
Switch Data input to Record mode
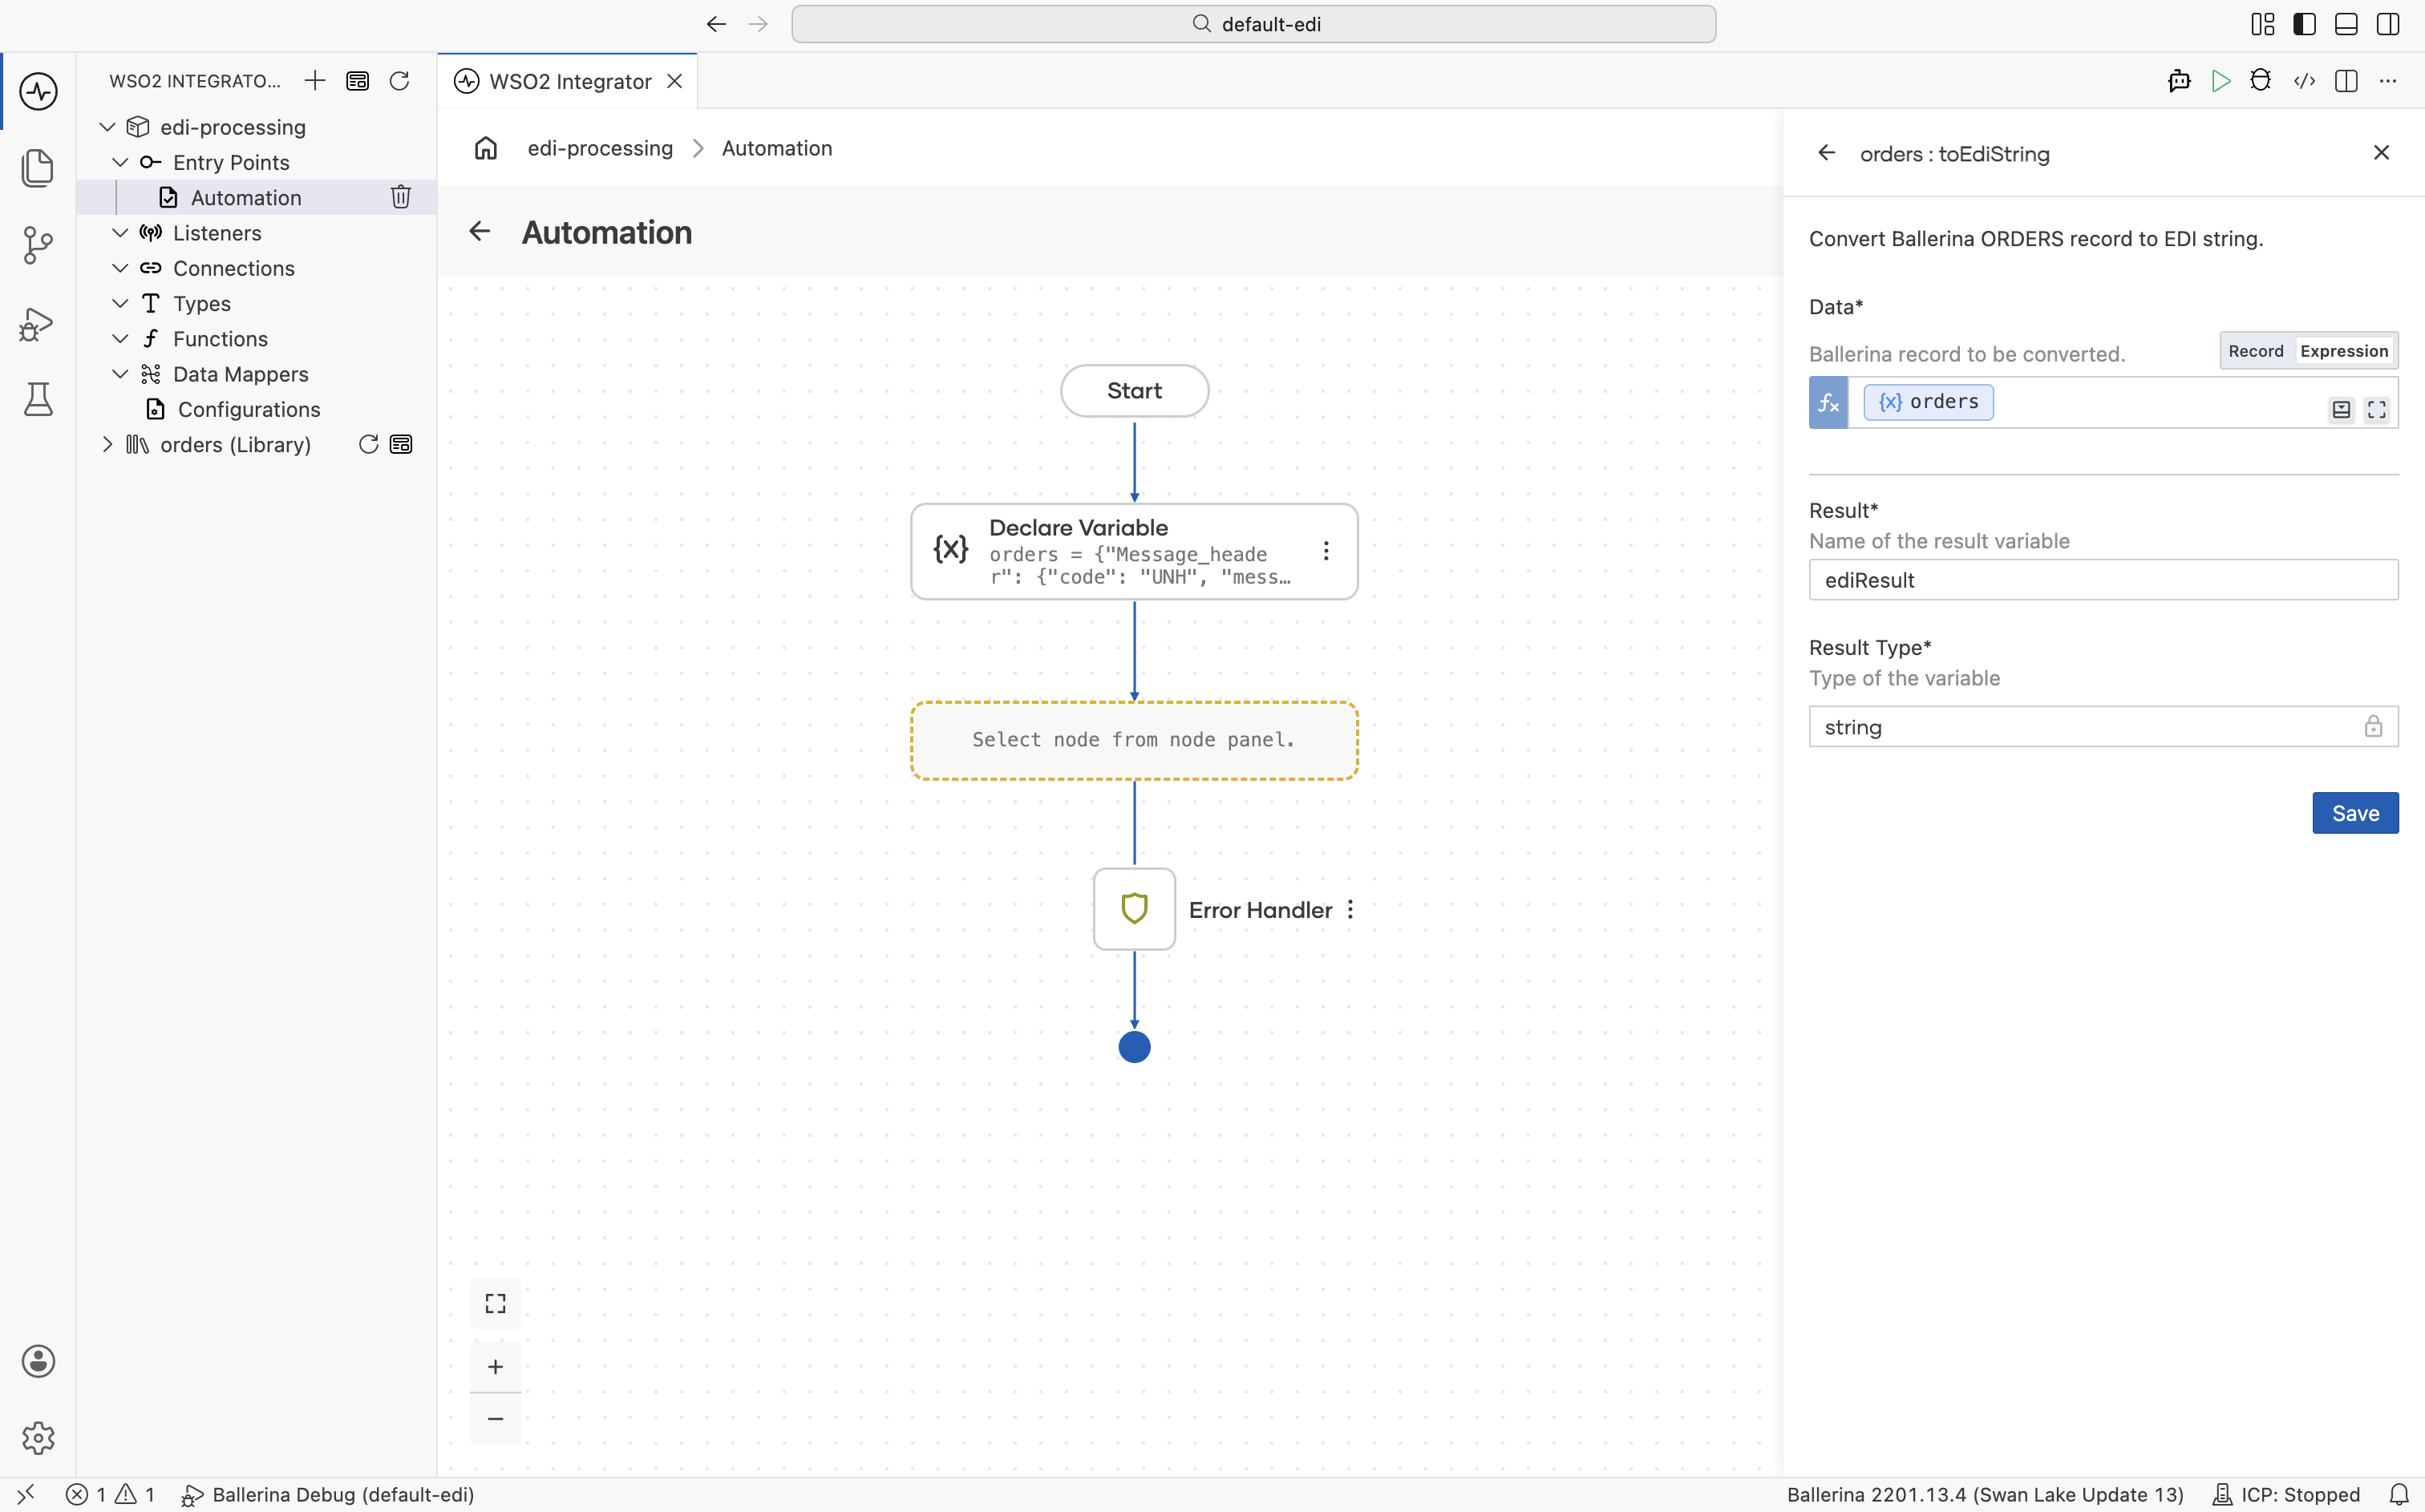tap(2256, 351)
